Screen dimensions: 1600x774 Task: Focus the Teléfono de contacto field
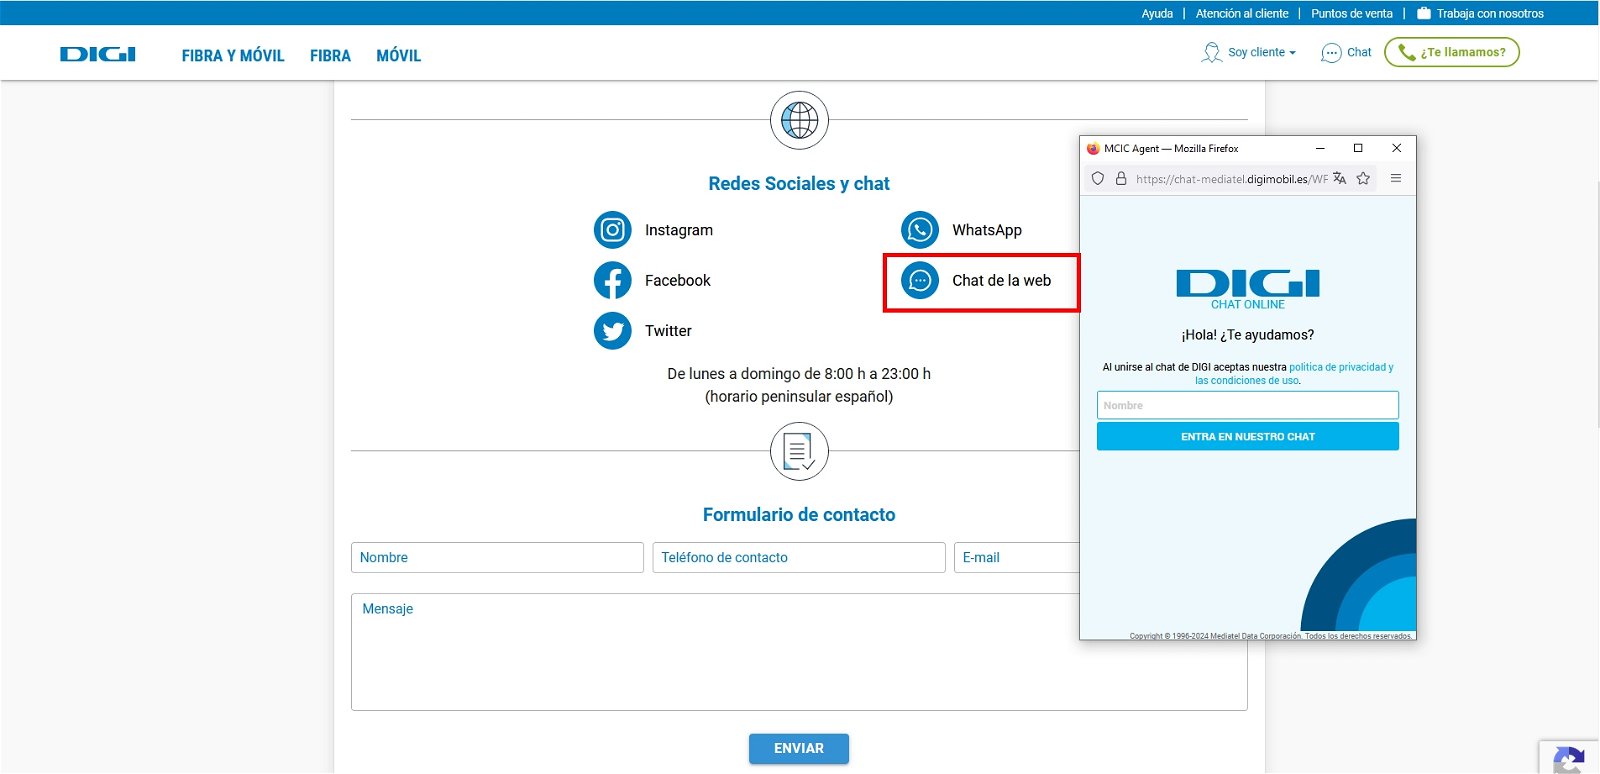point(799,557)
